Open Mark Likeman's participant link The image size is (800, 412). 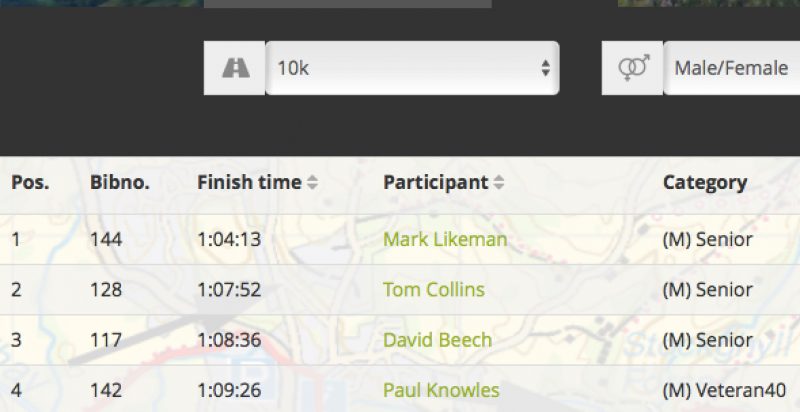tap(445, 239)
